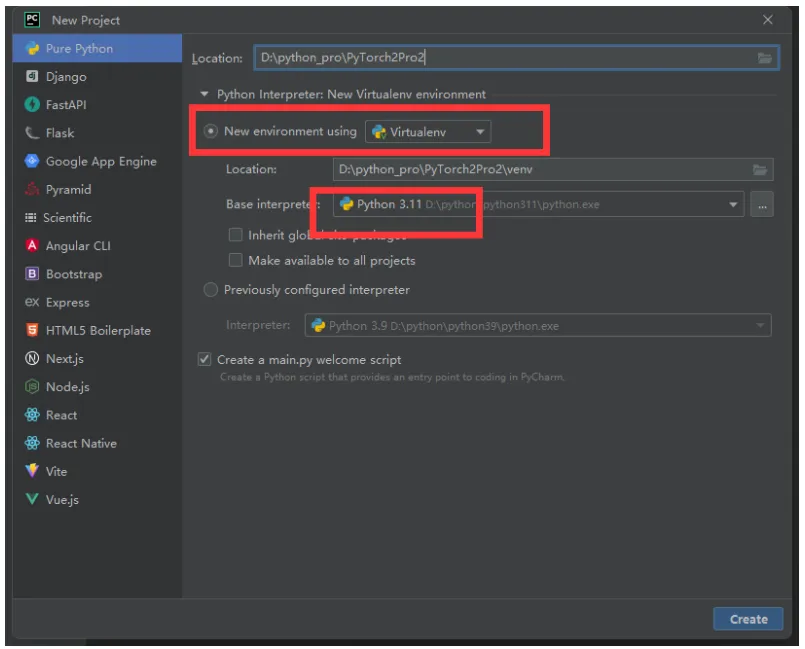Screen dimensions: 805x649
Task: Select the Google App Engine icon
Action: tap(32, 161)
